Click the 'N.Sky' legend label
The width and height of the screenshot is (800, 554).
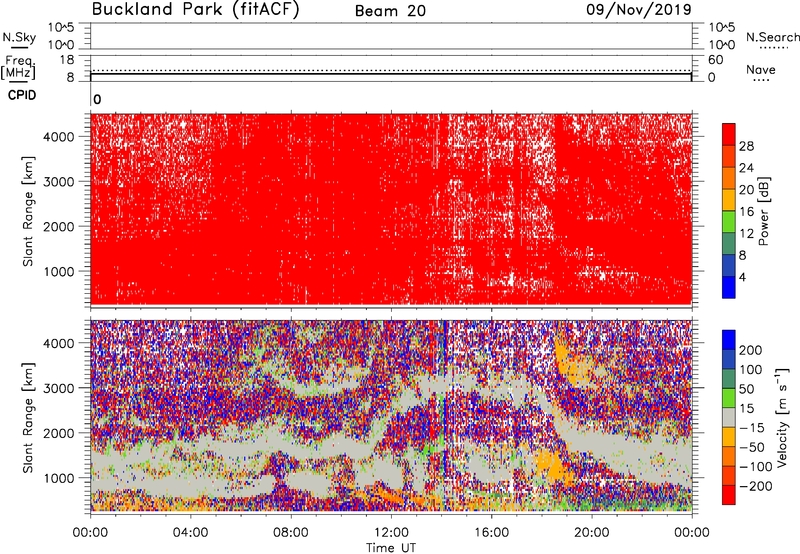19,37
